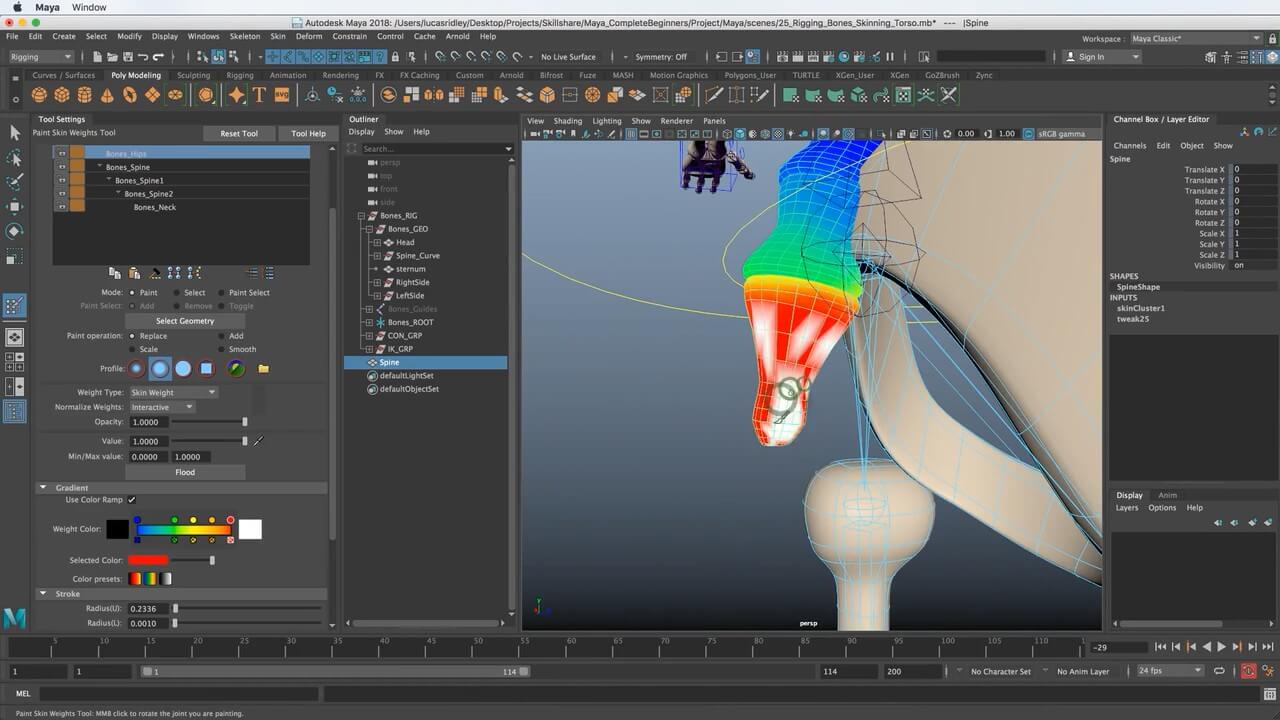Switch to the Rigging shelf tab
This screenshot has height=720, width=1280.
coord(239,75)
